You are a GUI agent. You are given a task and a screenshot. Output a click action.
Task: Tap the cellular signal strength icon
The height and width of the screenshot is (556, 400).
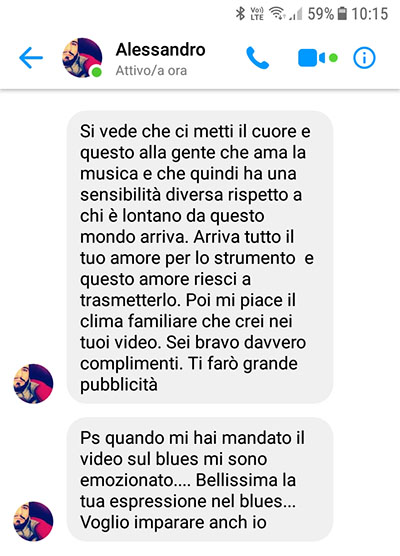point(296,14)
